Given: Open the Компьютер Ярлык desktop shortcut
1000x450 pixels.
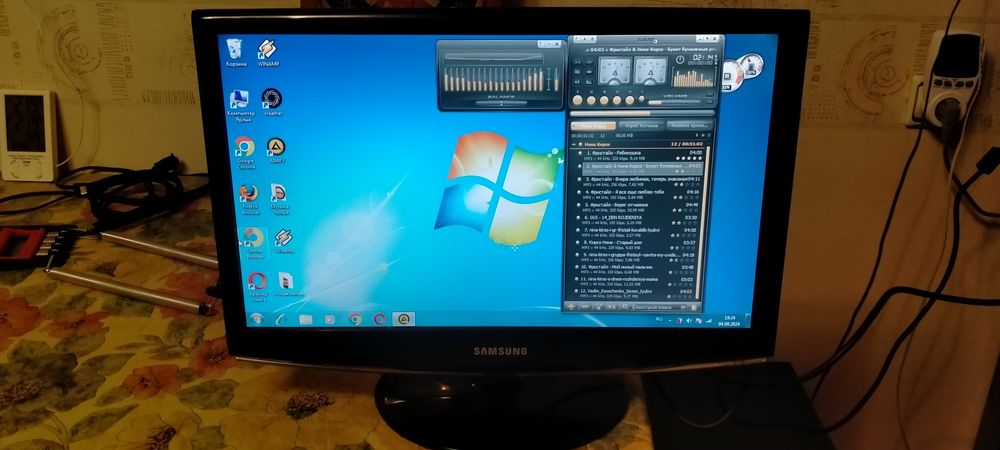Looking at the screenshot, I should (240, 105).
